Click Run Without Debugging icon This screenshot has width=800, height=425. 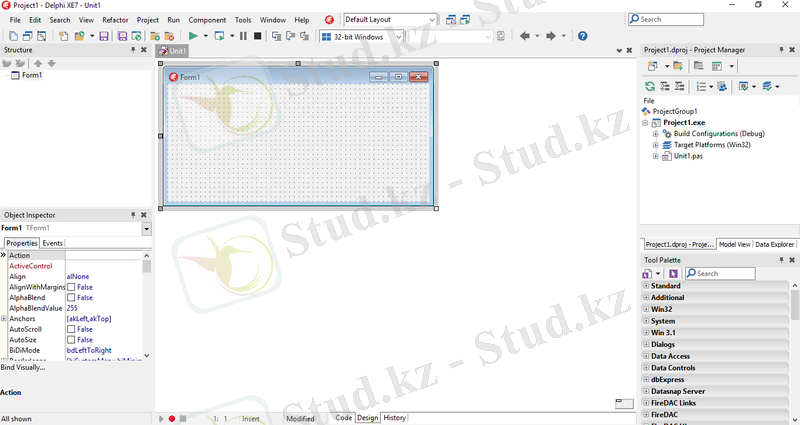coord(219,36)
